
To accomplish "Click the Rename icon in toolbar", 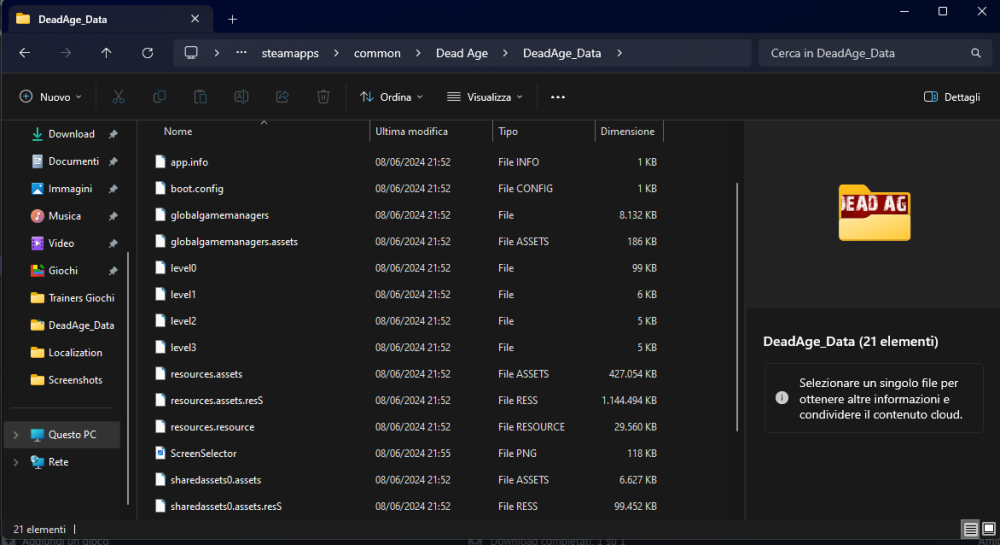I will (241, 97).
